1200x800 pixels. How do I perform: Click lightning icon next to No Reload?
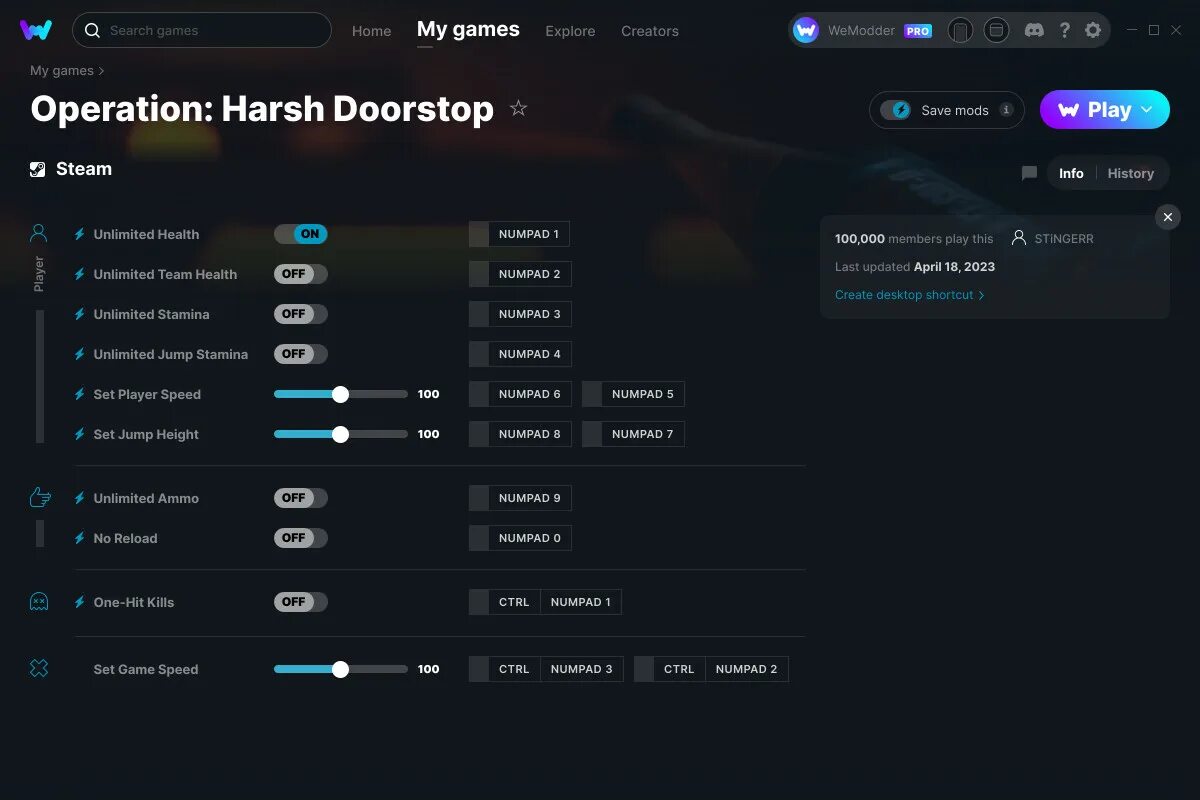pos(80,538)
